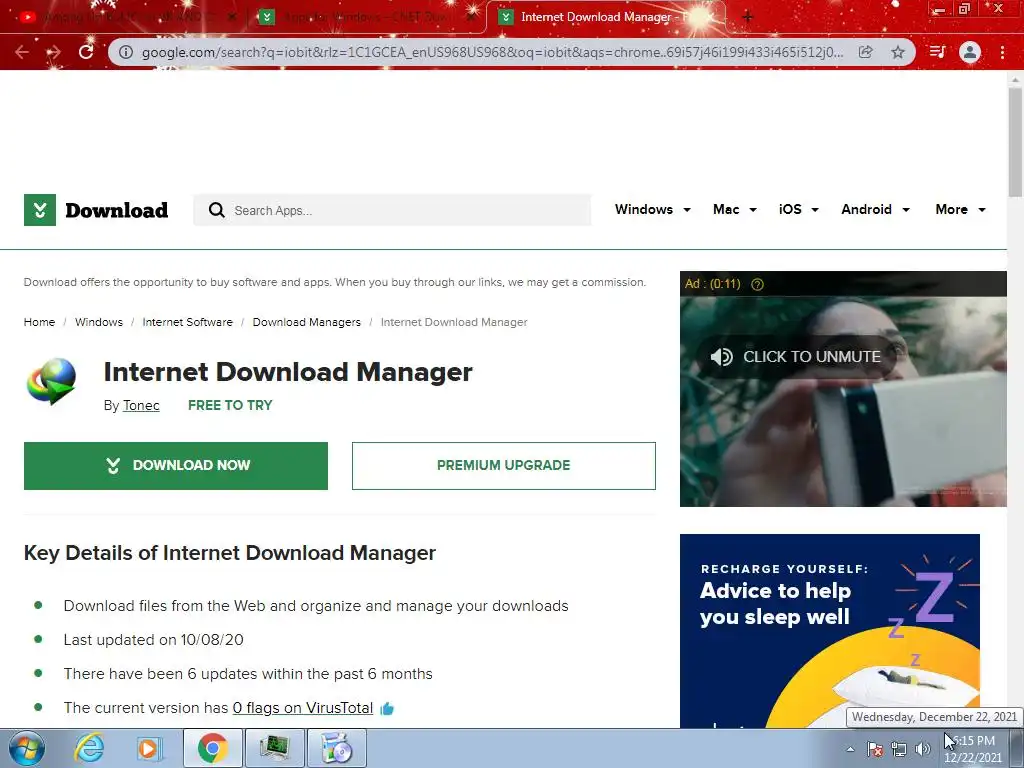Click the Windows breadcrumb link
The width and height of the screenshot is (1024, 768).
(99, 322)
